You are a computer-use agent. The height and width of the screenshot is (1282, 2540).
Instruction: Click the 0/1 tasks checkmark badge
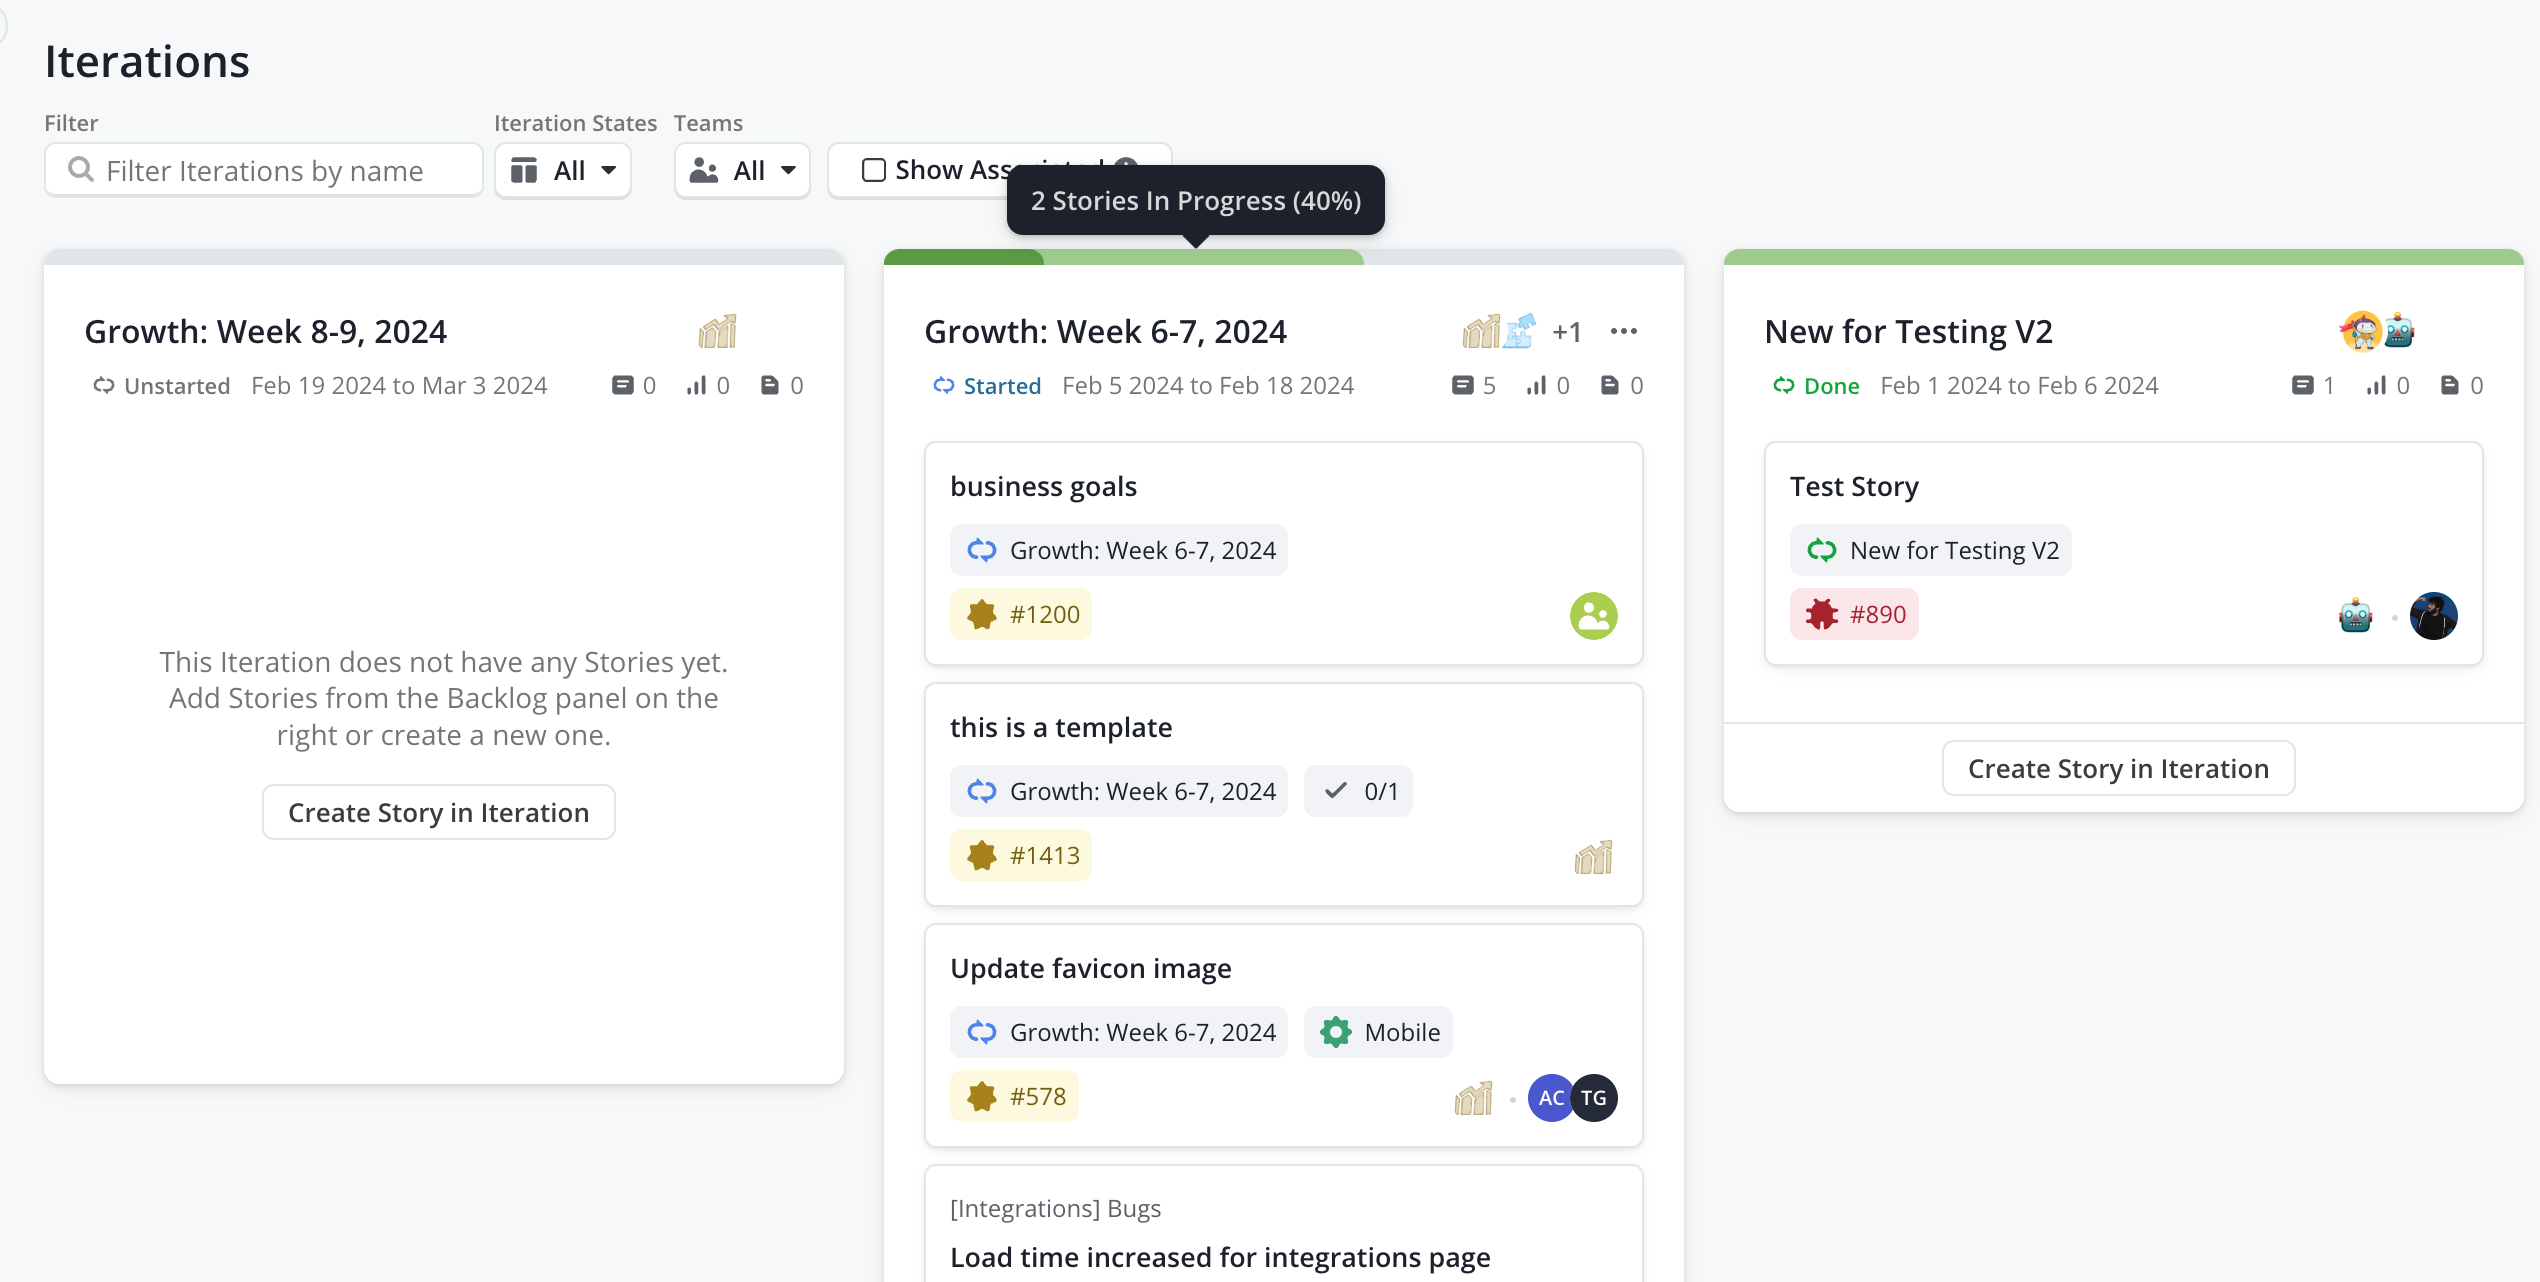coord(1358,791)
